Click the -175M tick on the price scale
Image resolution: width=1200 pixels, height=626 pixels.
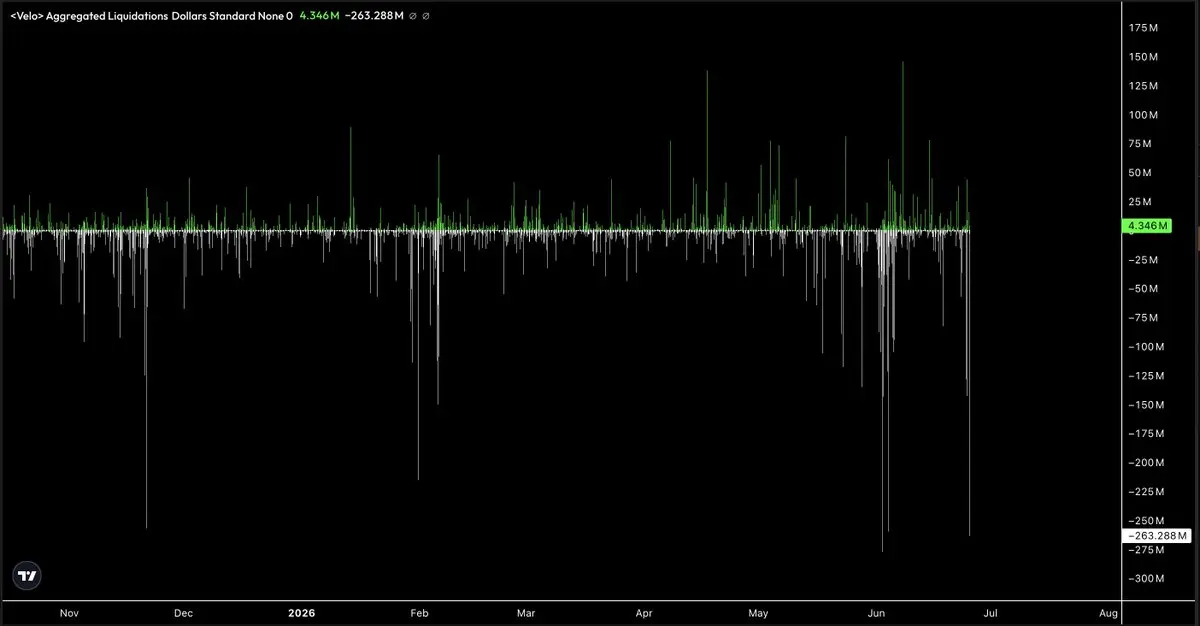click(1144, 434)
